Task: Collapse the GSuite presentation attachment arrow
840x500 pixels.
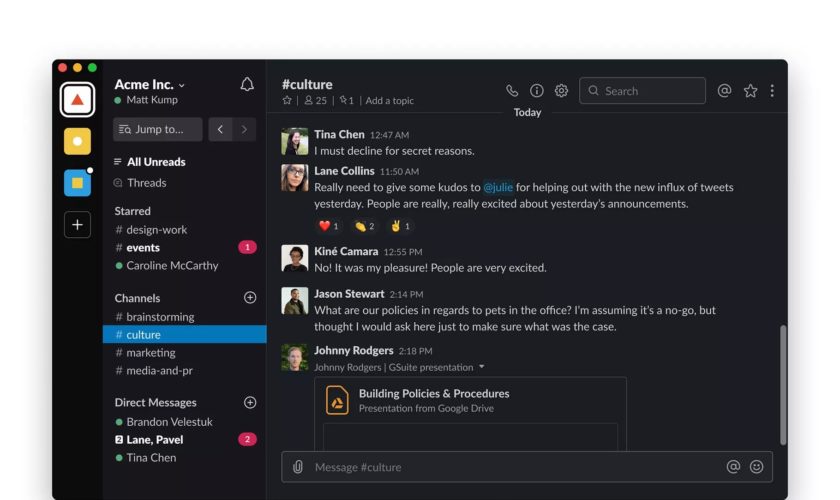Action: [482, 367]
